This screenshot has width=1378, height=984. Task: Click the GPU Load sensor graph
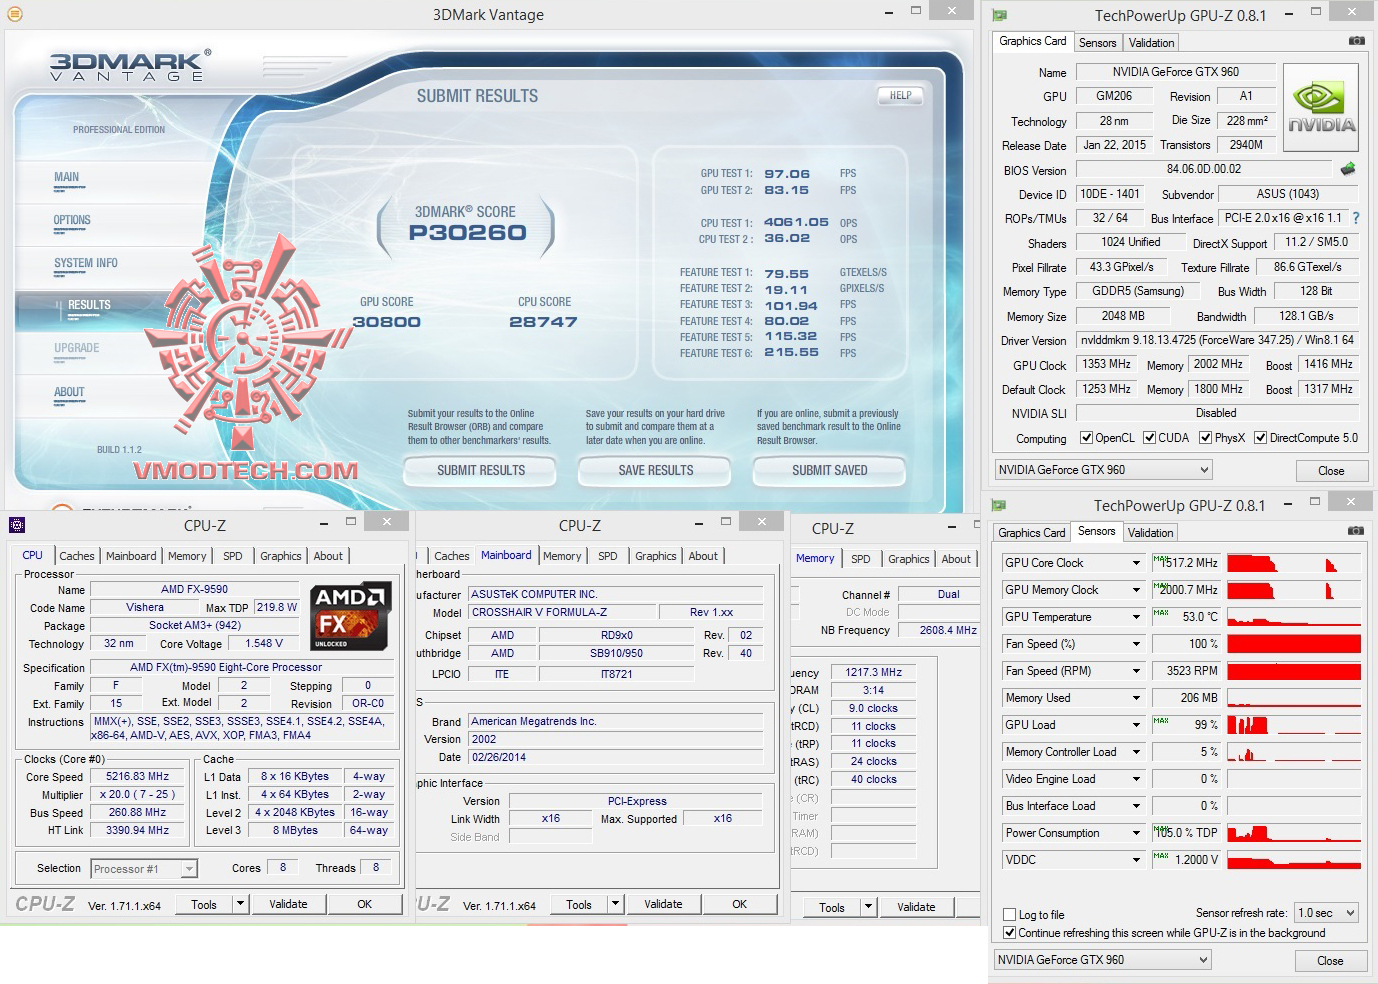(1294, 725)
